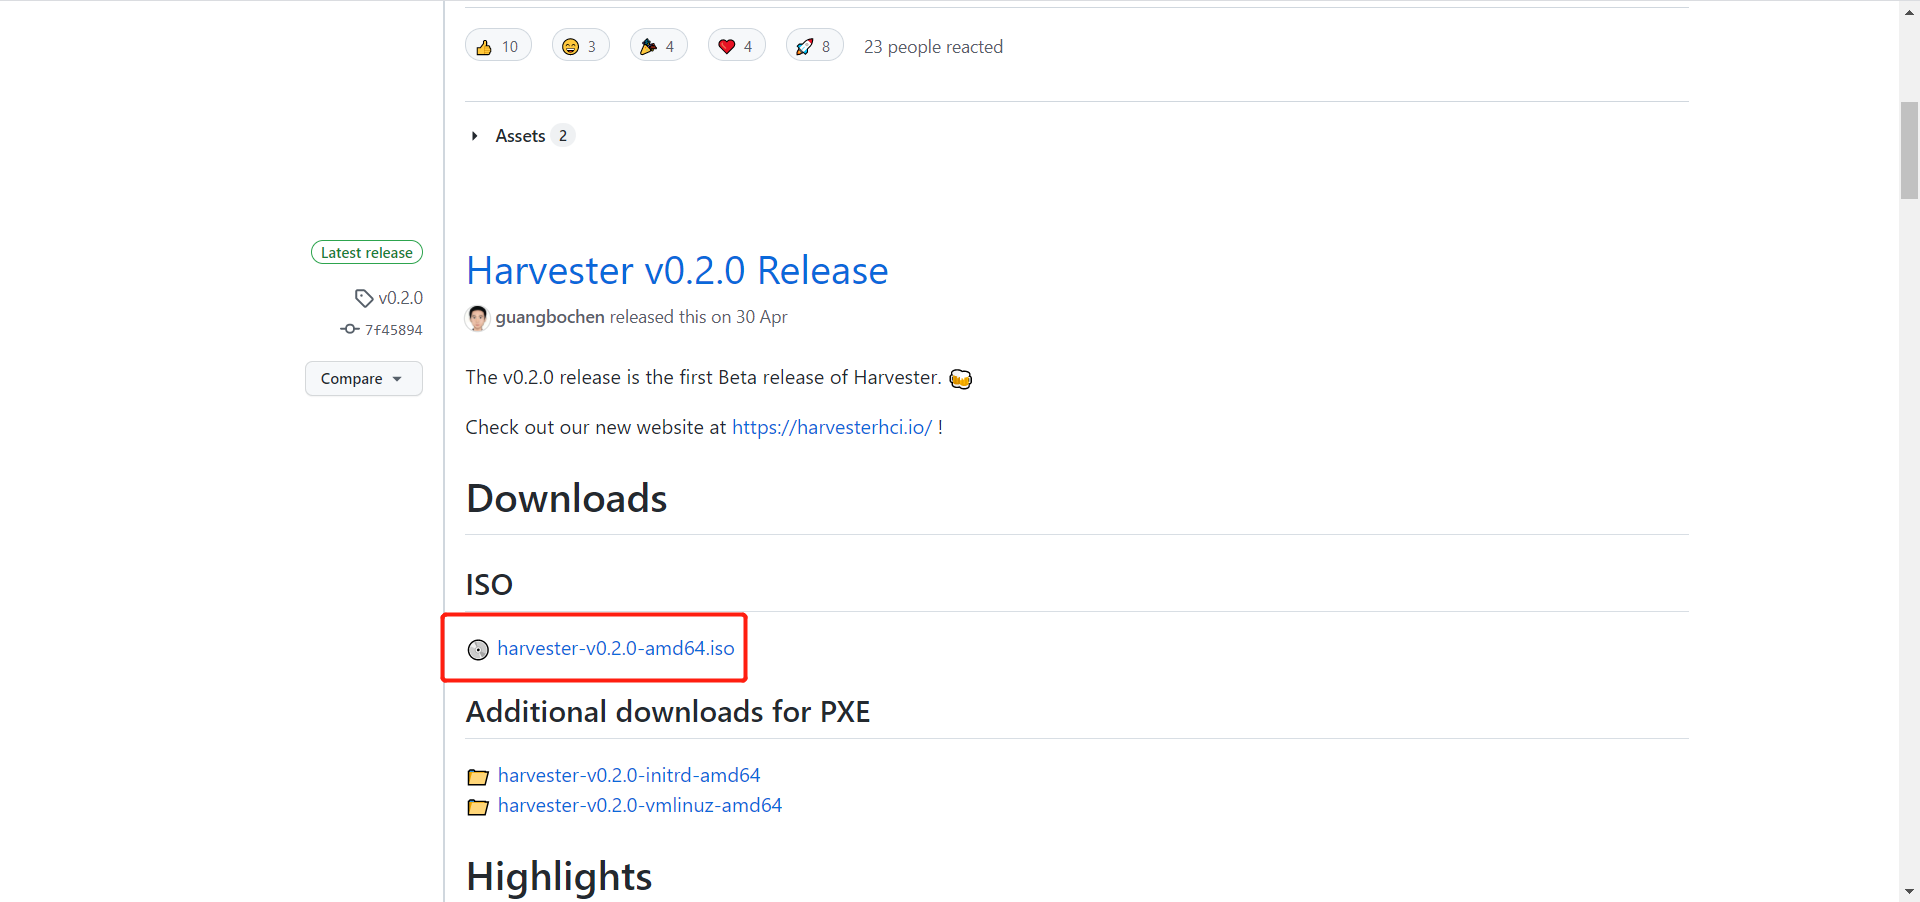Click the beer mugs emoji after 'Harvester.'
The height and width of the screenshot is (902, 1920).
coord(961,378)
